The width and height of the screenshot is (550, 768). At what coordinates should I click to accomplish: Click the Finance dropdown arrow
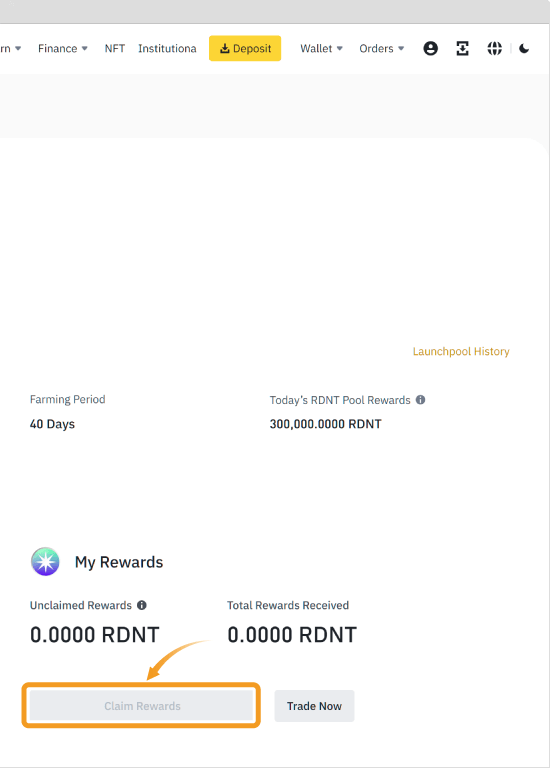pos(84,48)
